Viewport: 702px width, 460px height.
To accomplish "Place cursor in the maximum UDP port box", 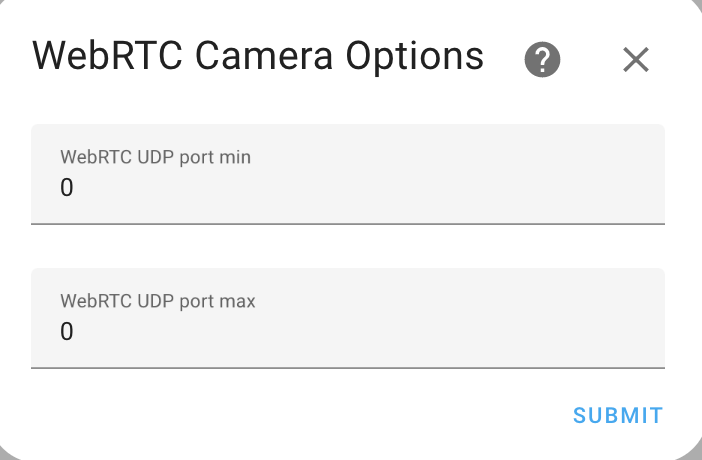I will [x=348, y=318].
